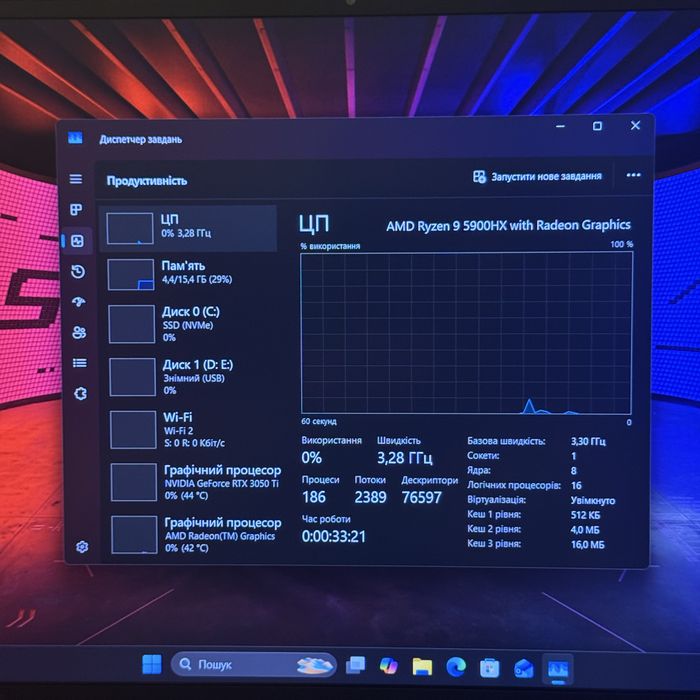This screenshot has width=700, height=700.
Task: Open Outlook mail from the taskbar
Action: pyautogui.click(x=523, y=669)
